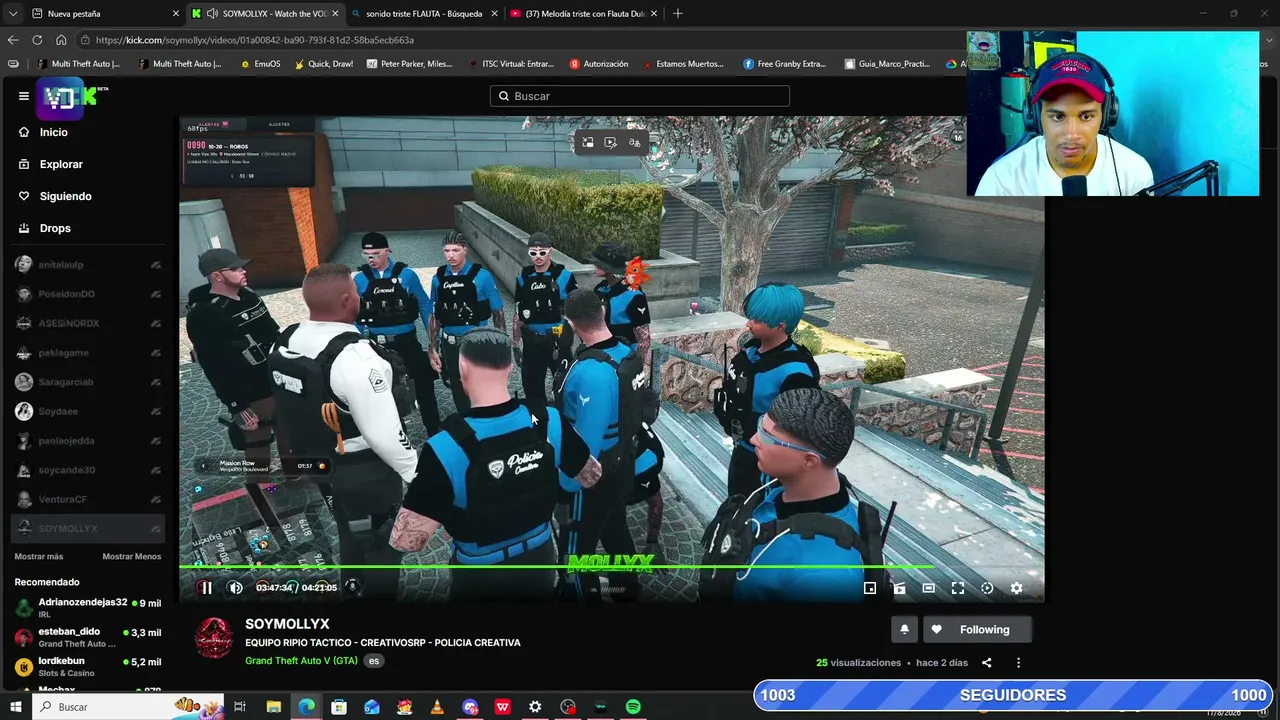Screen dimensions: 1280x720
Task: Open followed channel Soydaee
Action: tap(88, 411)
